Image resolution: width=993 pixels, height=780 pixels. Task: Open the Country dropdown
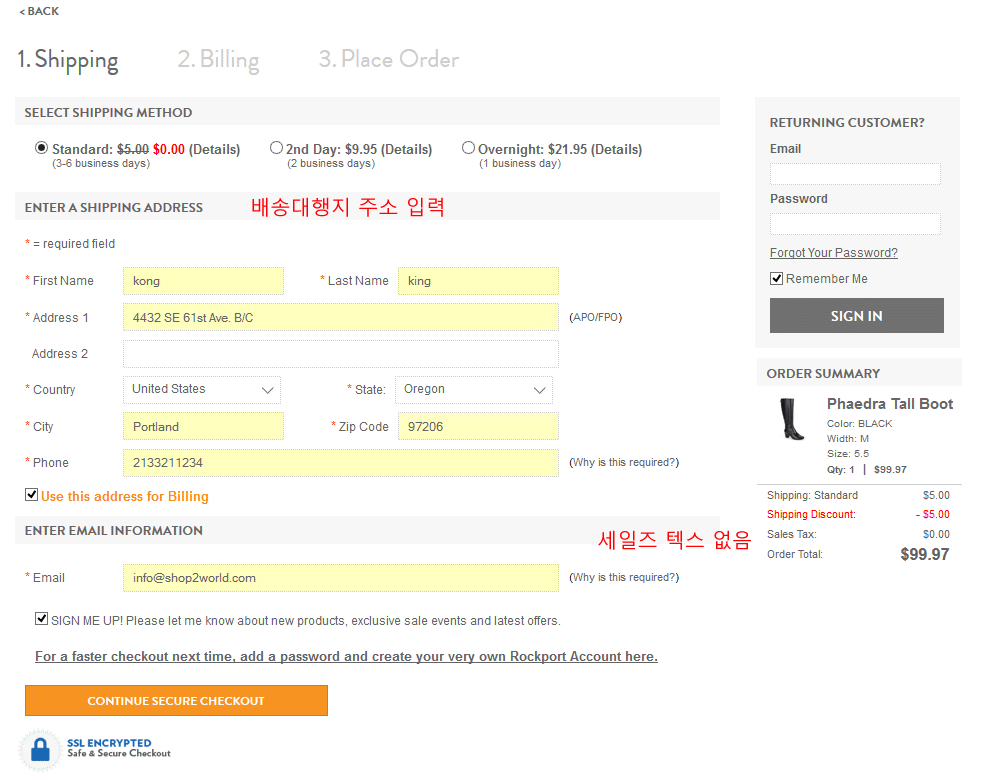(x=202, y=390)
